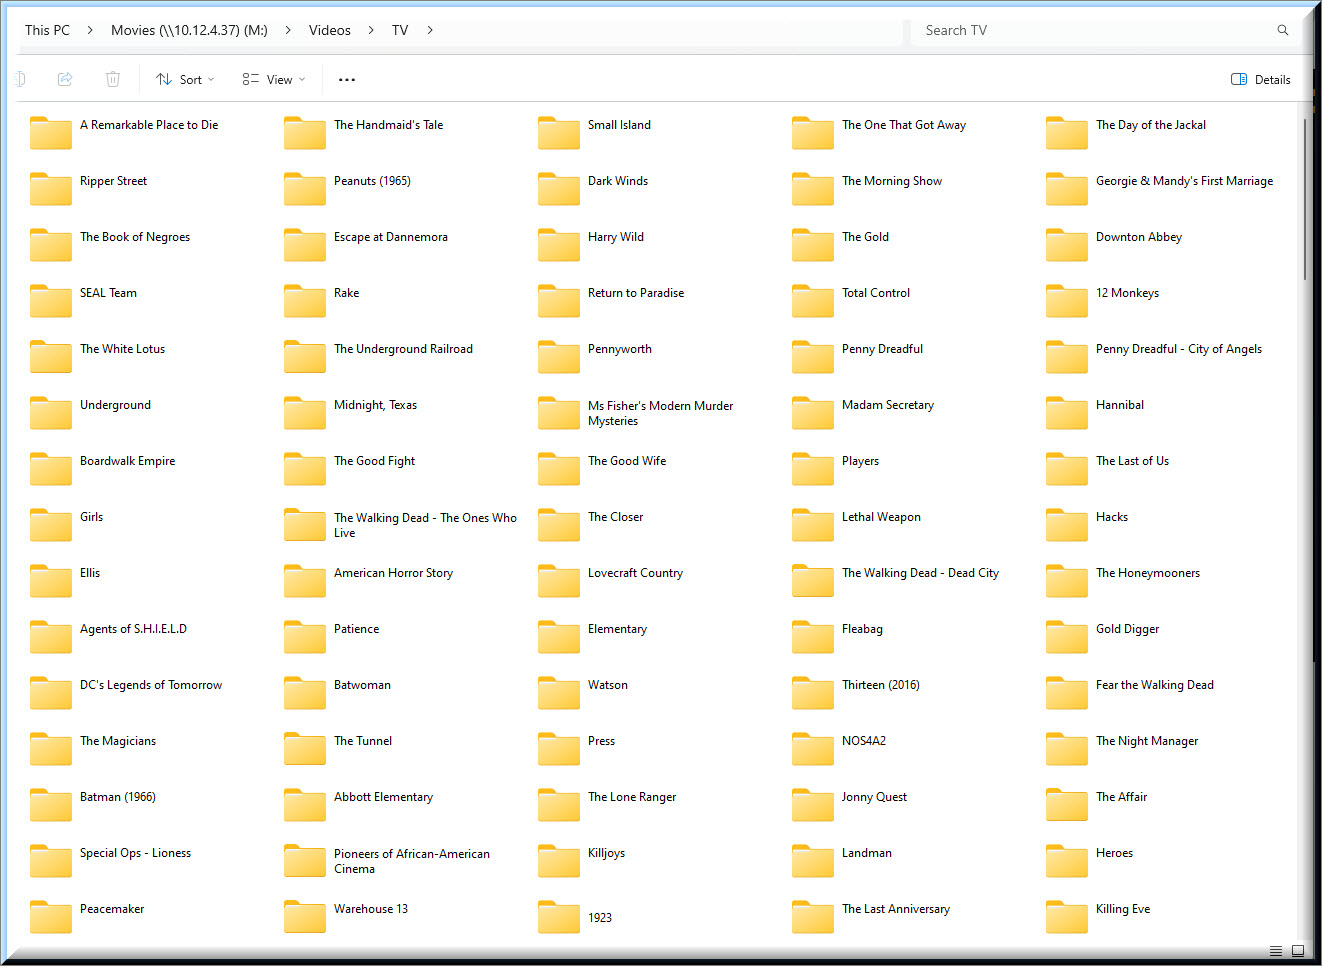The width and height of the screenshot is (1322, 966).
Task: Select "The Lone Ranger" folder name
Action: 633,797
